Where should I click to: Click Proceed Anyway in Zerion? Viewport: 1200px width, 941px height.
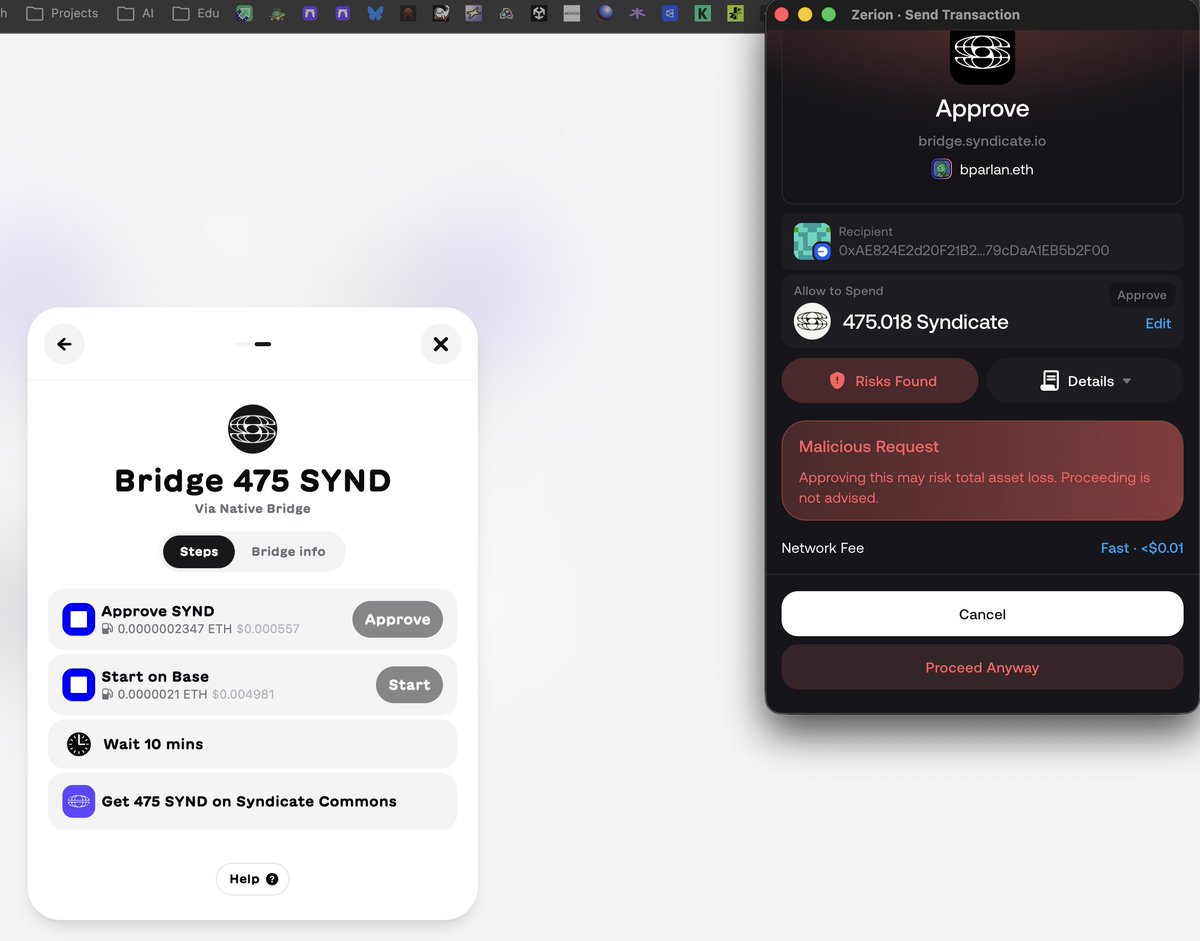click(982, 667)
